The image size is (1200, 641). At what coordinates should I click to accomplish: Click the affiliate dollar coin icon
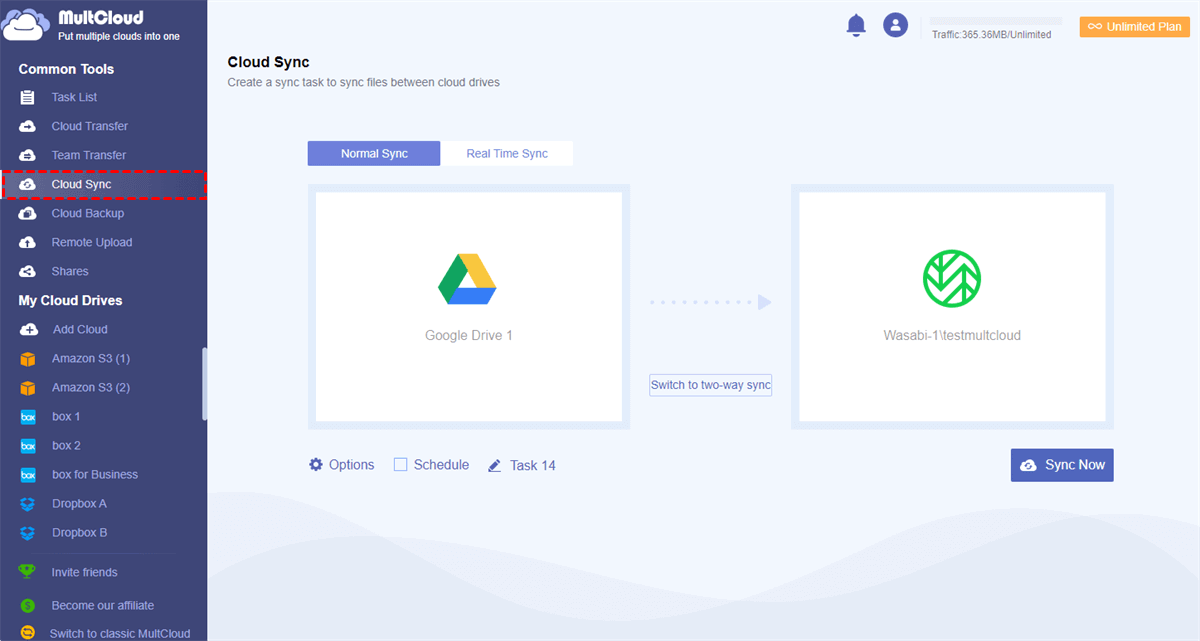pos(28,605)
